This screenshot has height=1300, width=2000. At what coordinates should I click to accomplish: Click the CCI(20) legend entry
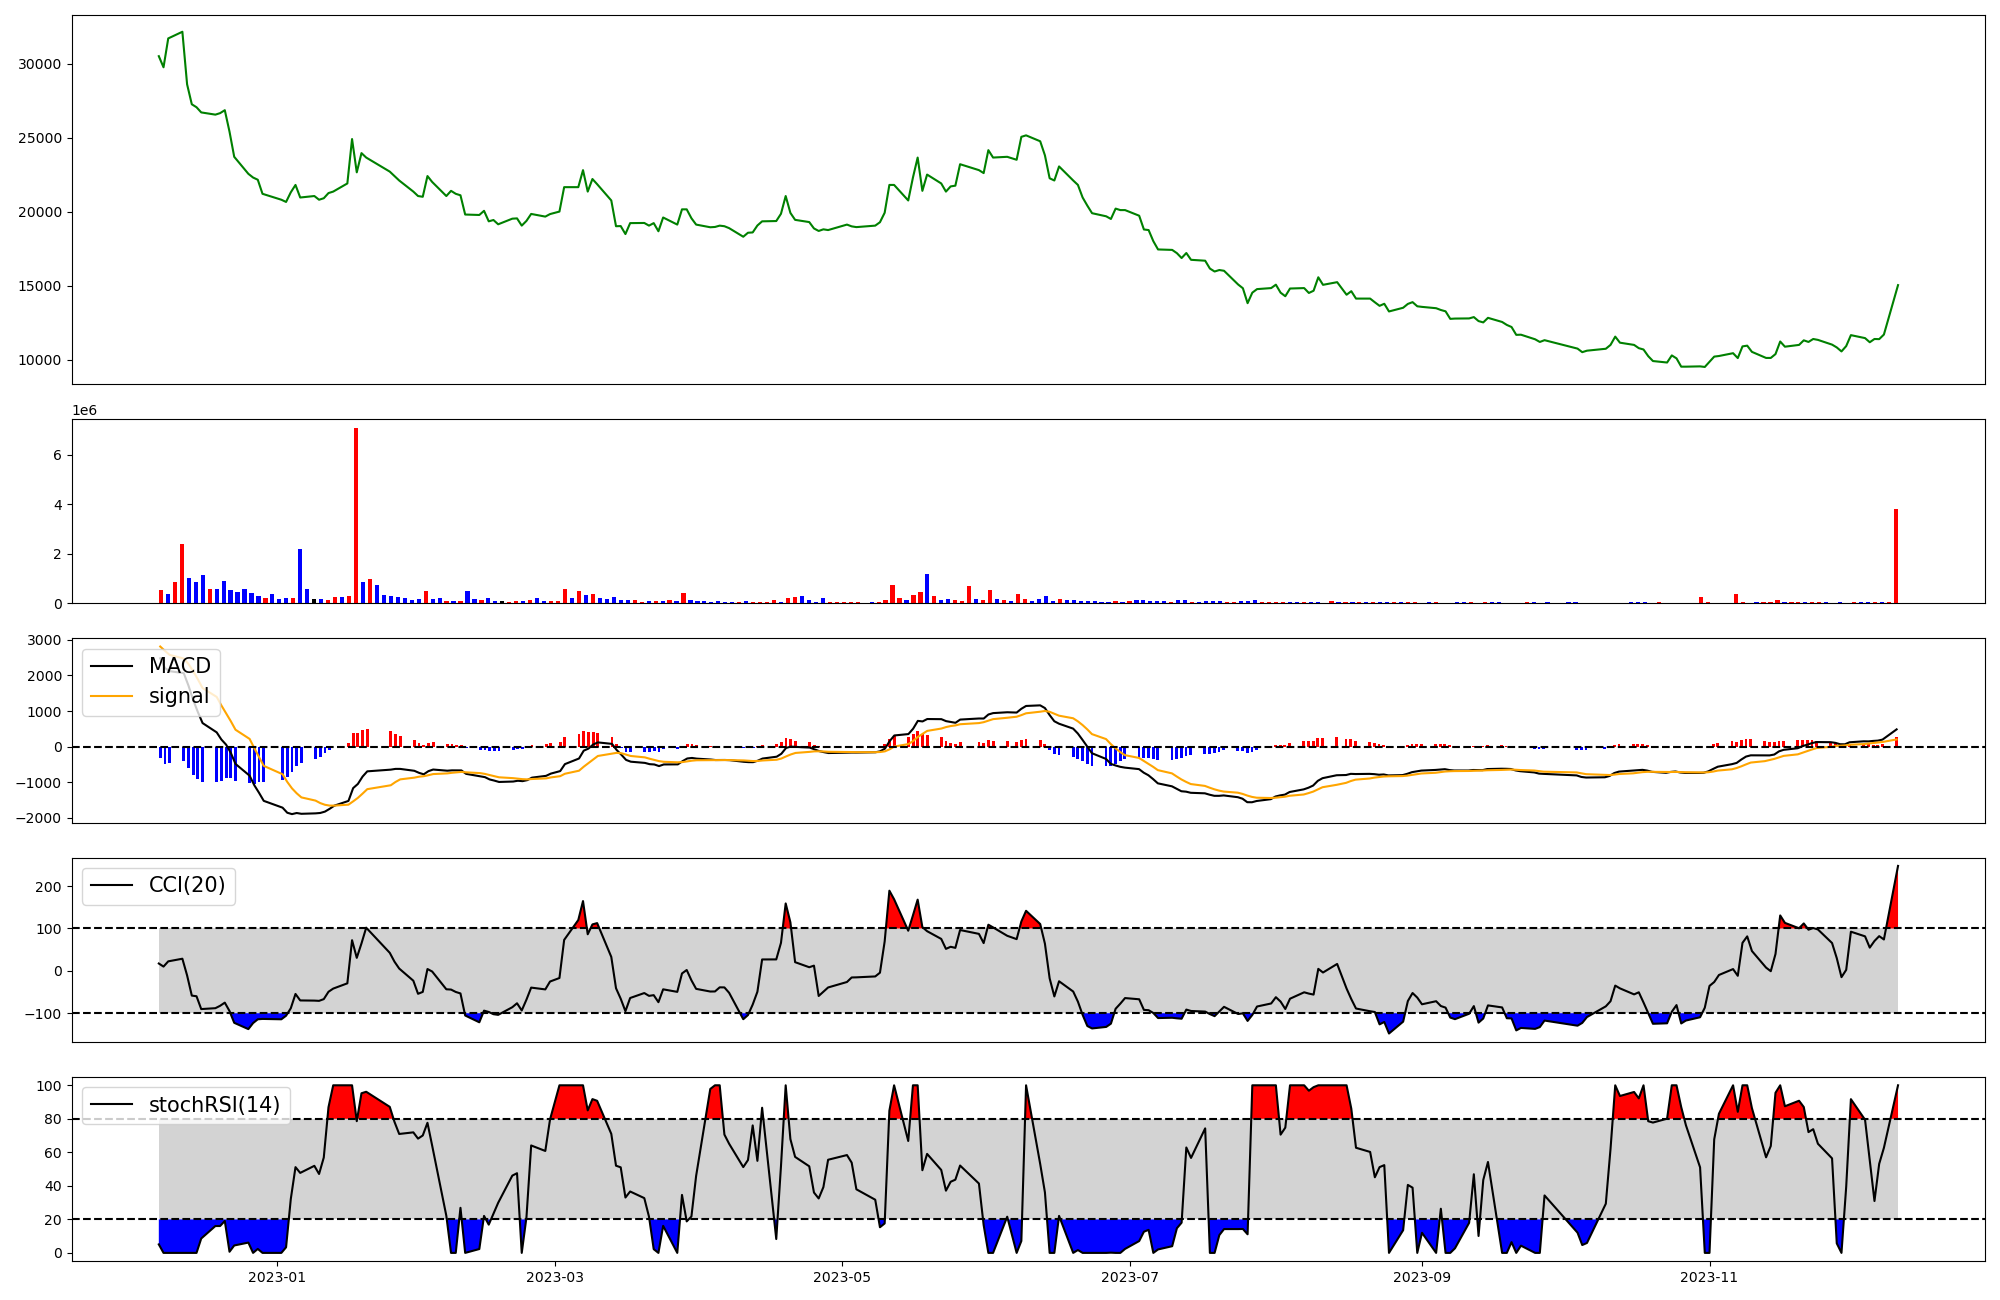[186, 885]
